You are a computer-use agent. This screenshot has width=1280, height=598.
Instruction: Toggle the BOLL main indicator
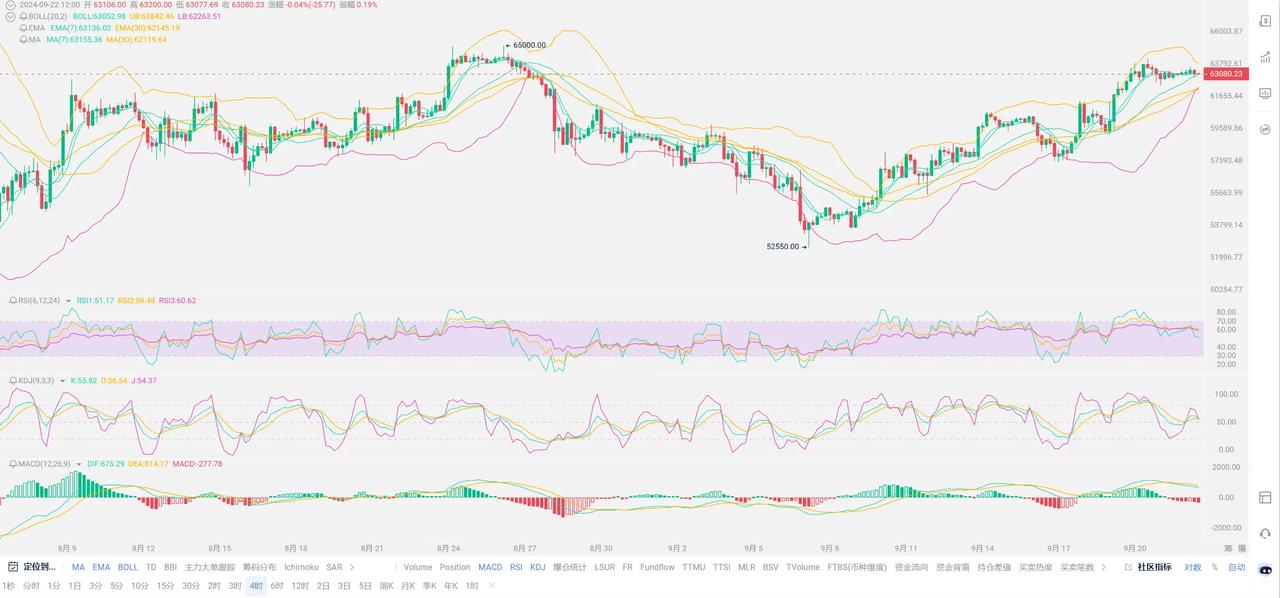click(128, 567)
